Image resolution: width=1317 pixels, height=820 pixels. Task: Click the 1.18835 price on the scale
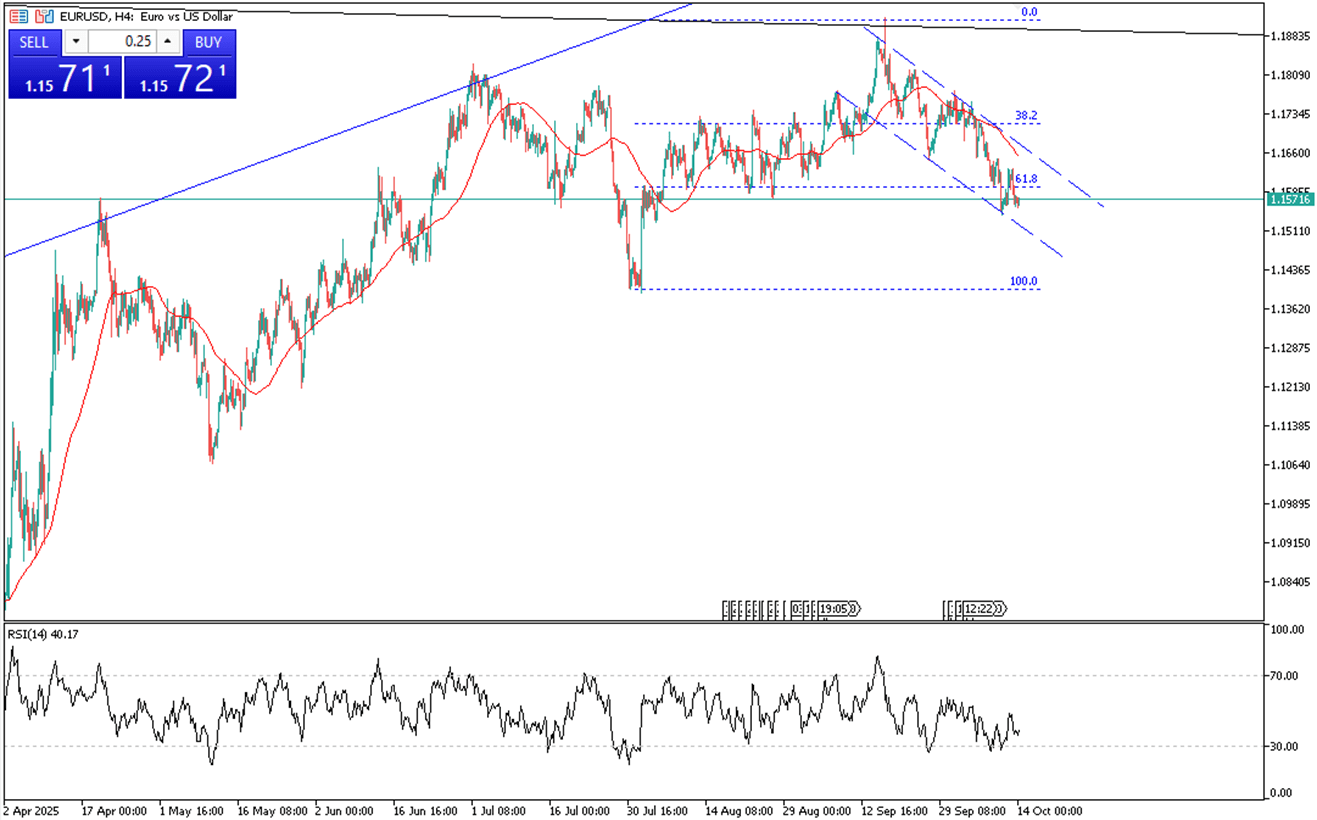[x=1290, y=37]
